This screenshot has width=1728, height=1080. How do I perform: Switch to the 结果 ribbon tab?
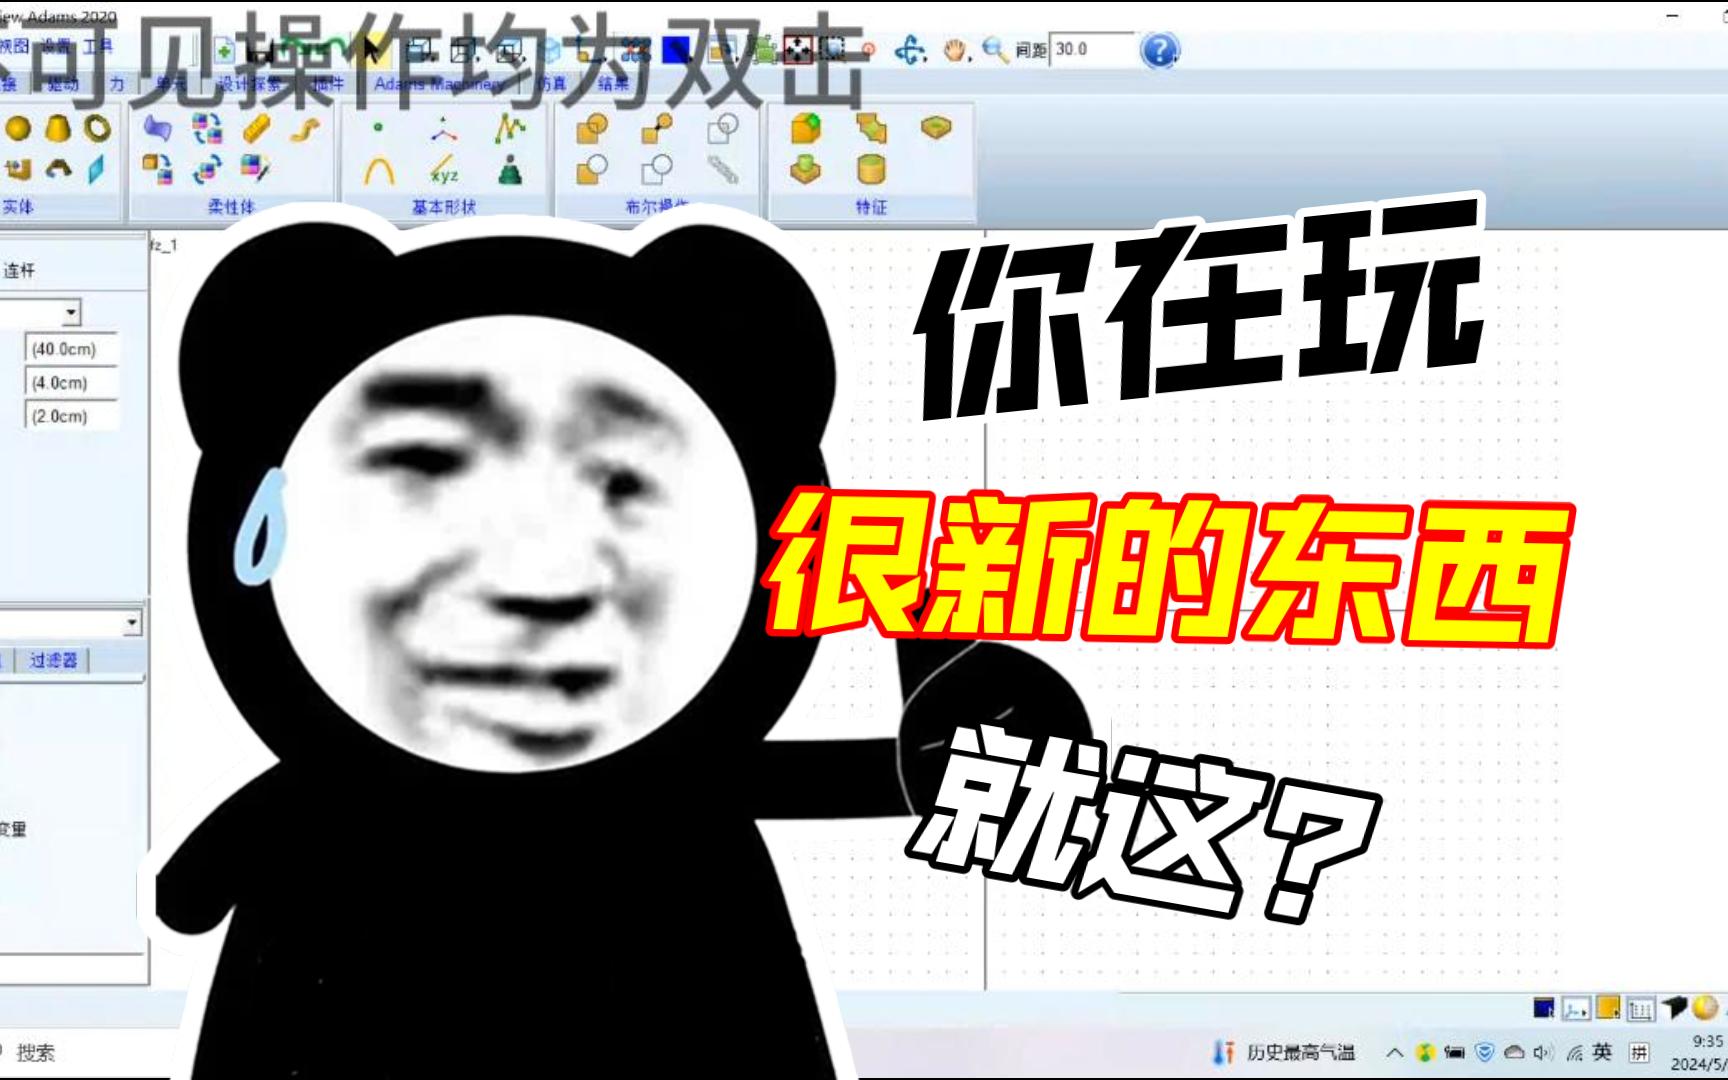click(x=613, y=84)
